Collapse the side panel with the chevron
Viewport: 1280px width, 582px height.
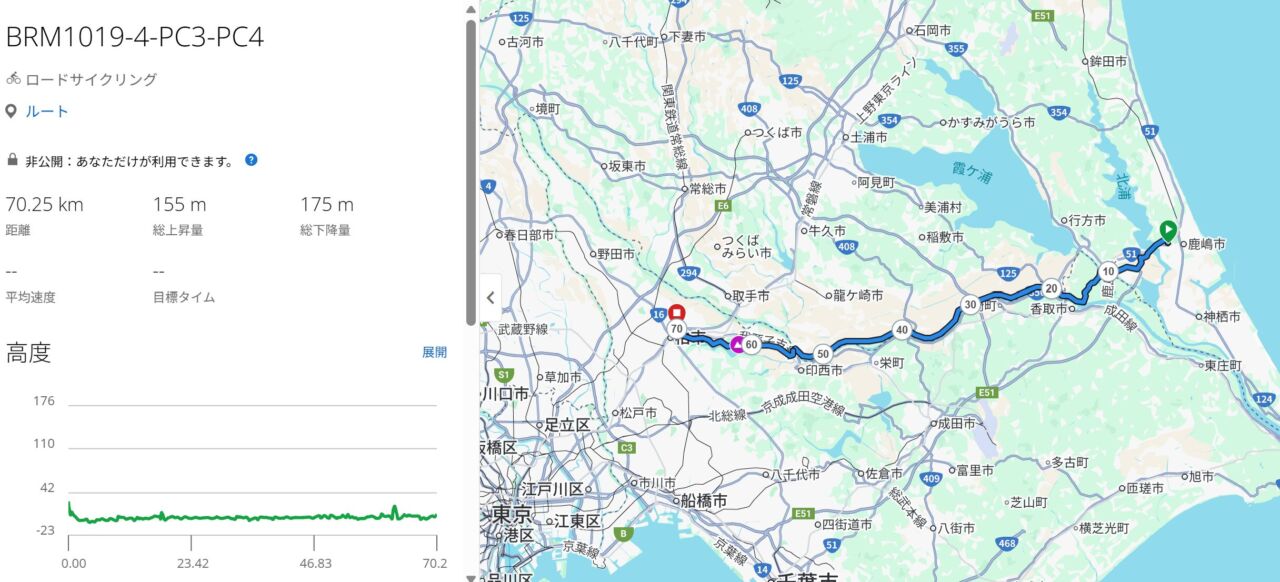click(490, 297)
